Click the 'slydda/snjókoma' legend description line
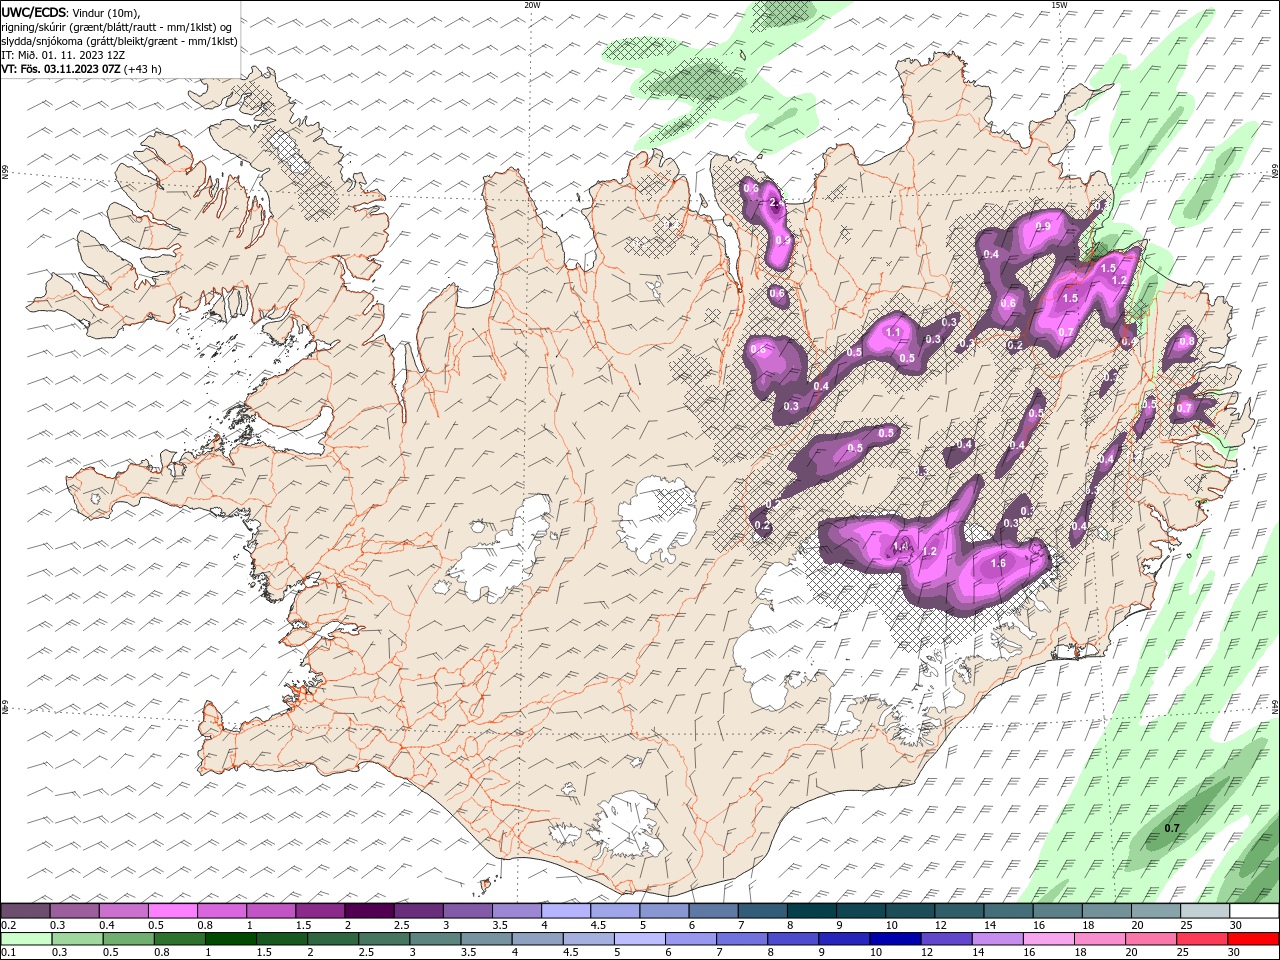Image resolution: width=1280 pixels, height=960 pixels. [119, 41]
